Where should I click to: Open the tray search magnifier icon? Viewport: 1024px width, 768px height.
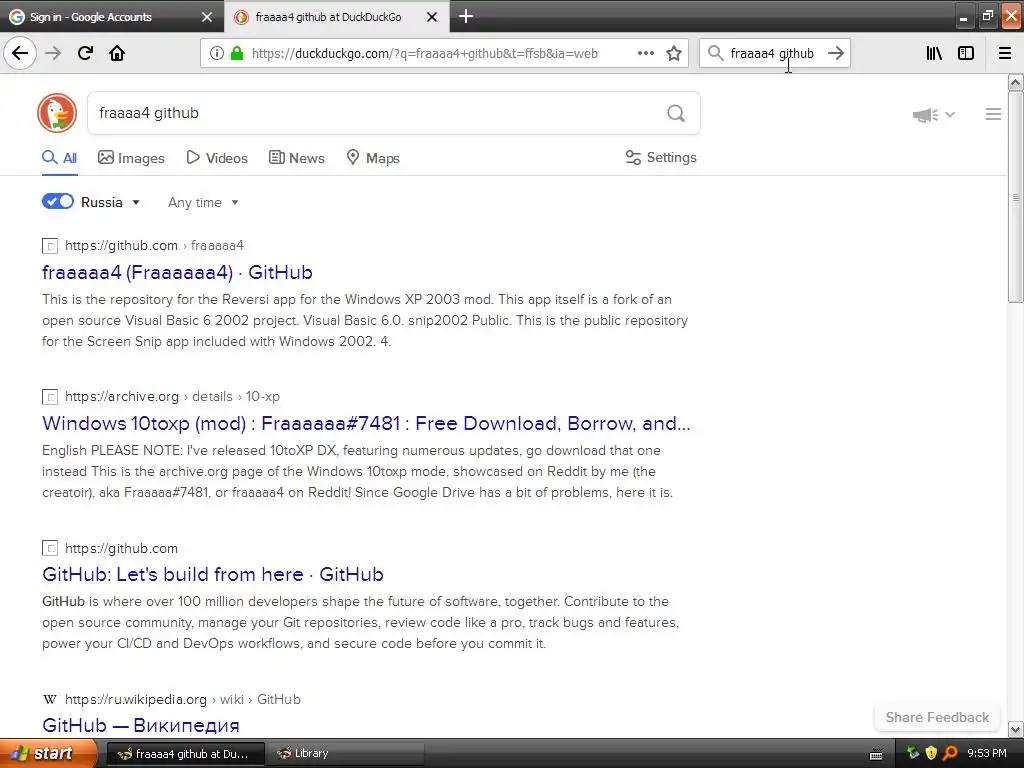click(x=950, y=754)
